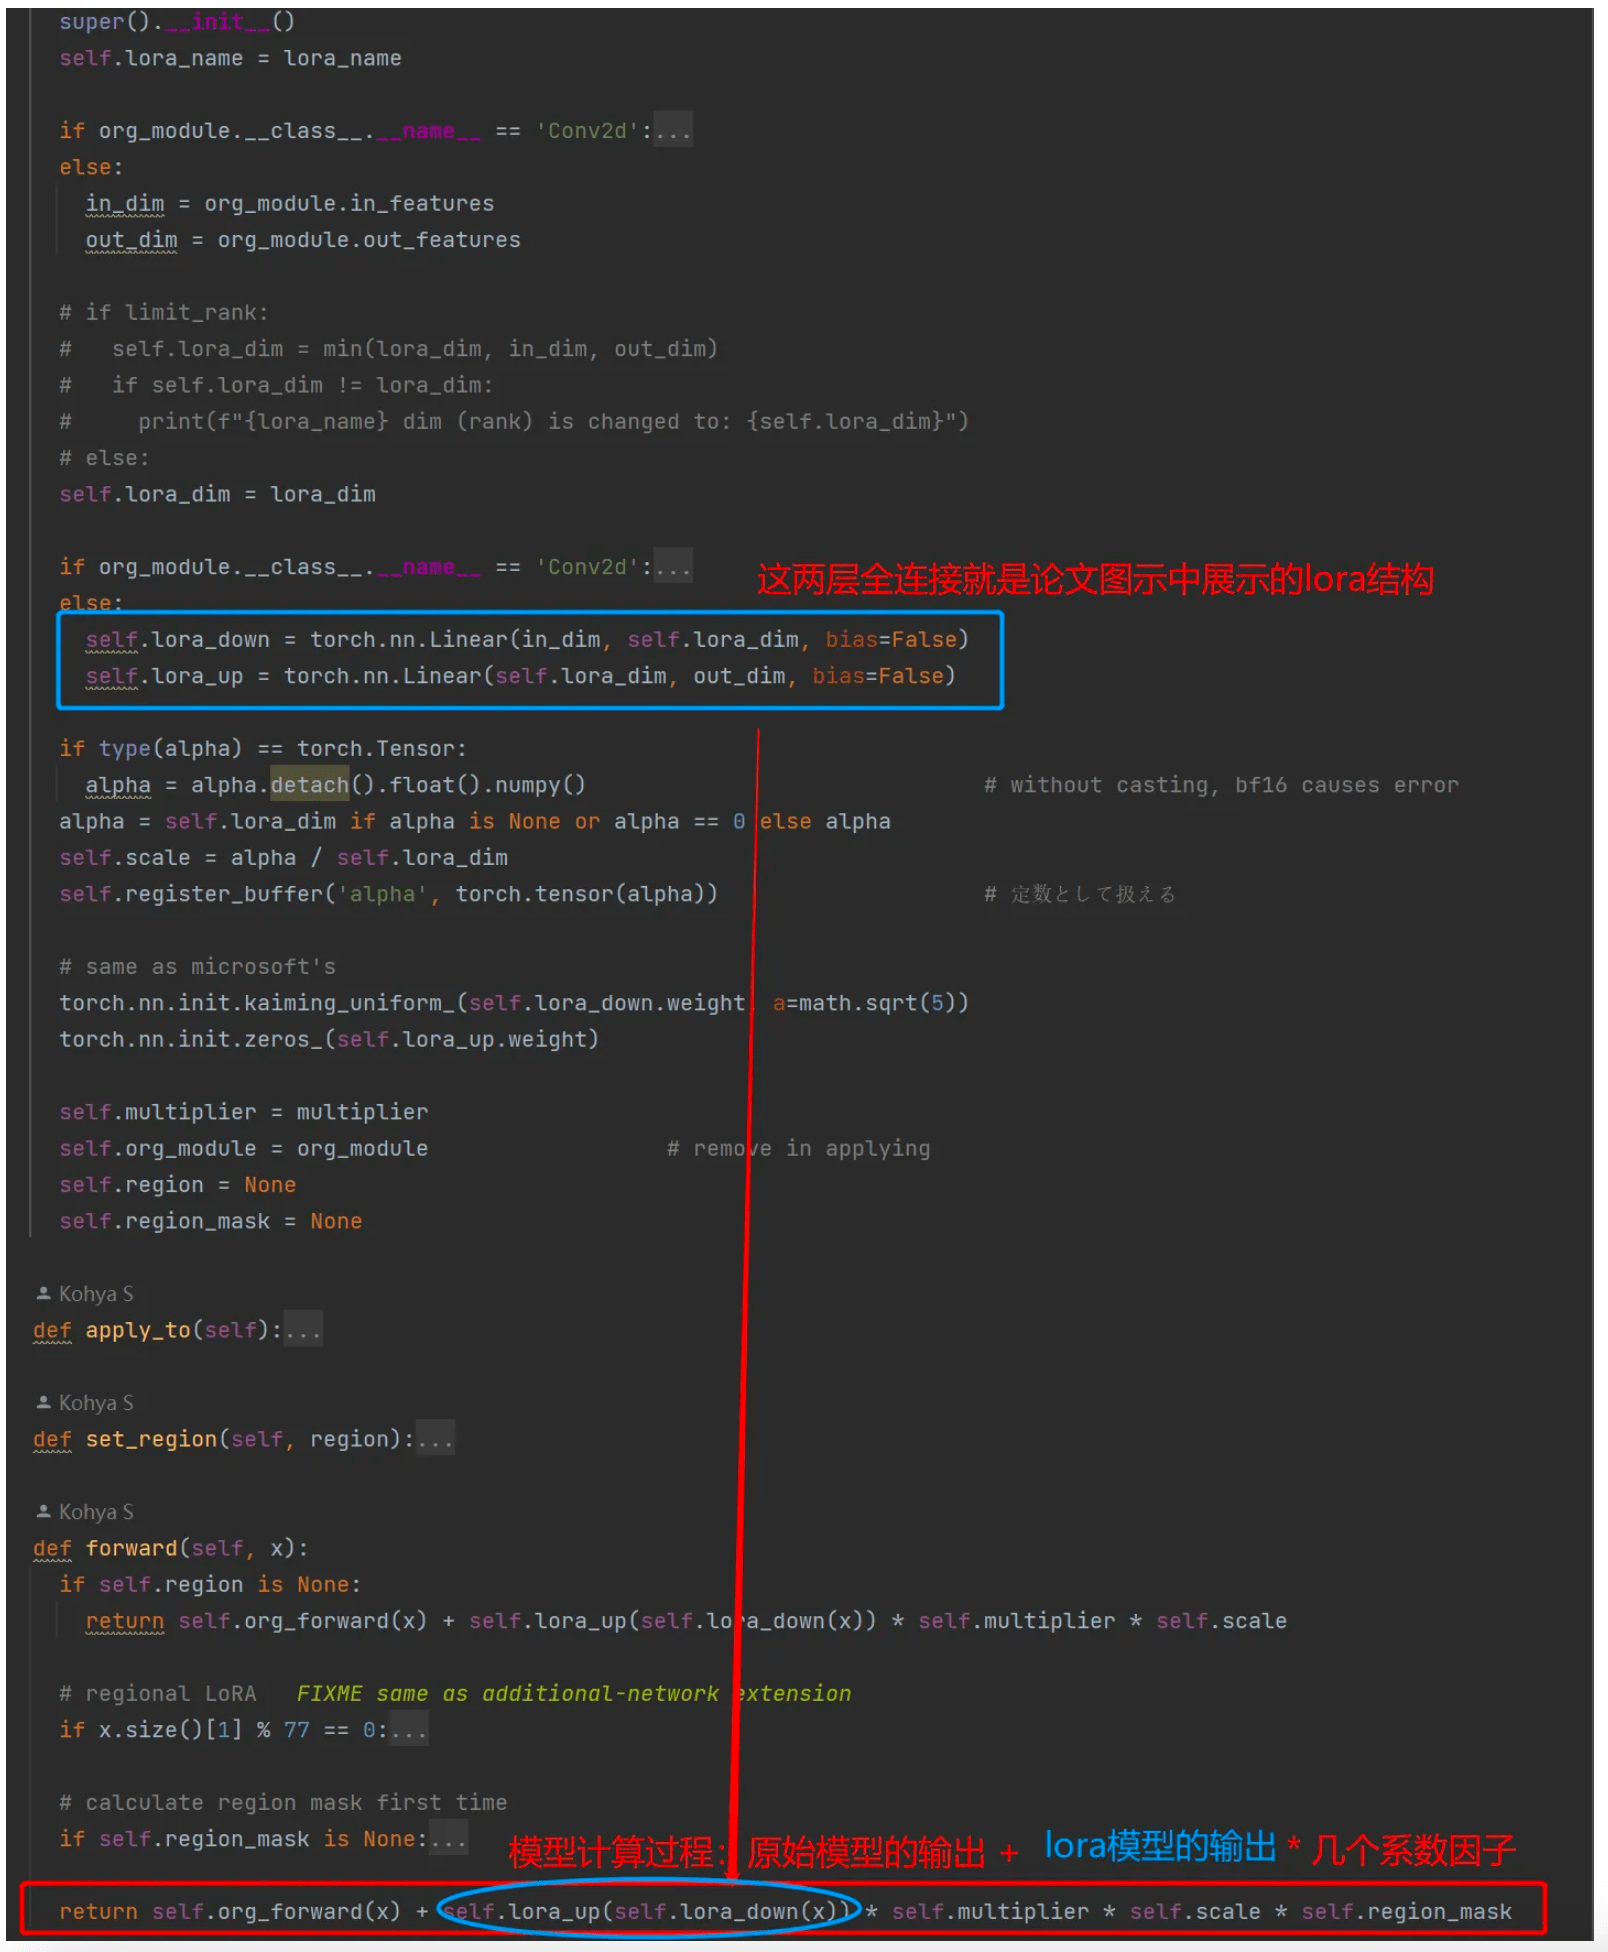The height and width of the screenshot is (1952, 1608).
Task: Click 'self.region = None' line
Action: (178, 1185)
